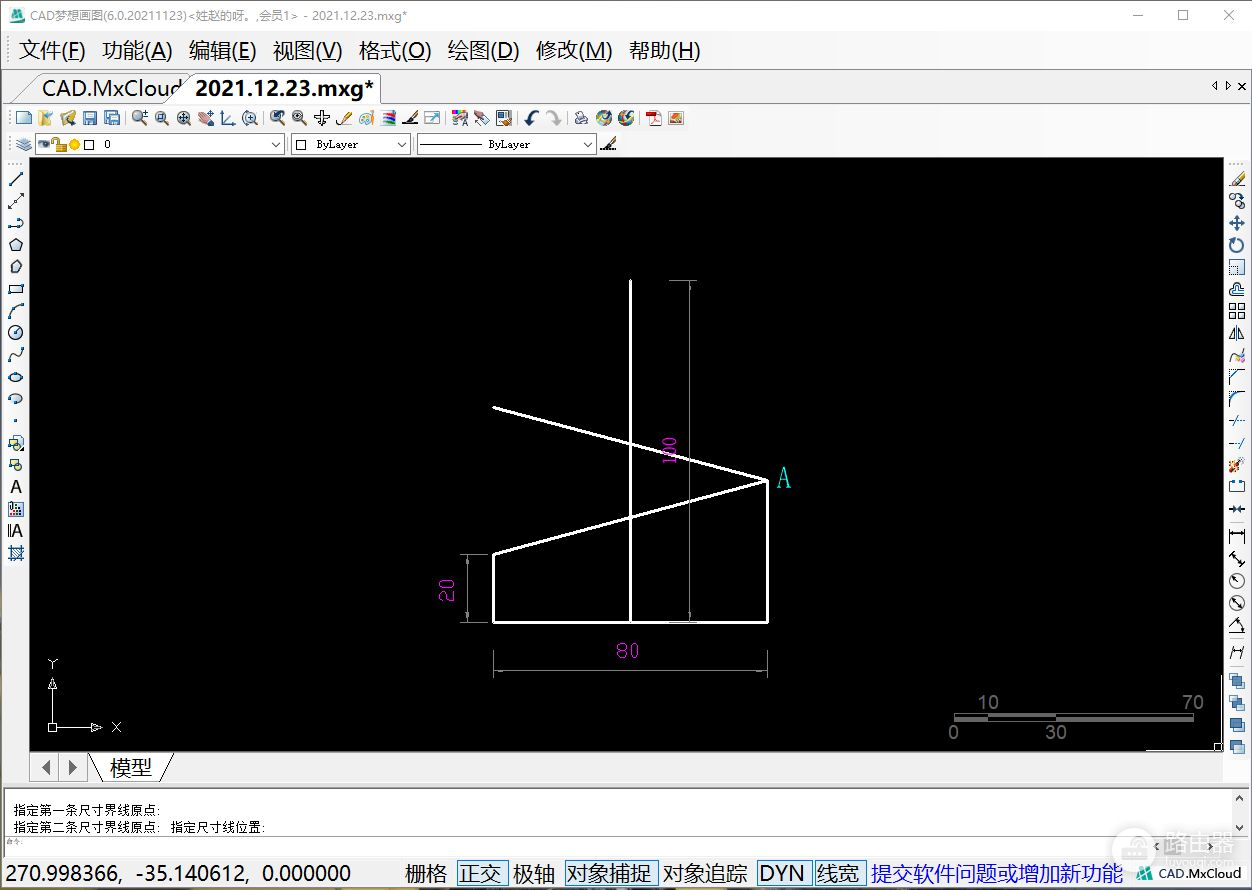This screenshot has width=1252, height=890.
Task: Toggle 对象捕捉 object snap
Action: point(610,873)
